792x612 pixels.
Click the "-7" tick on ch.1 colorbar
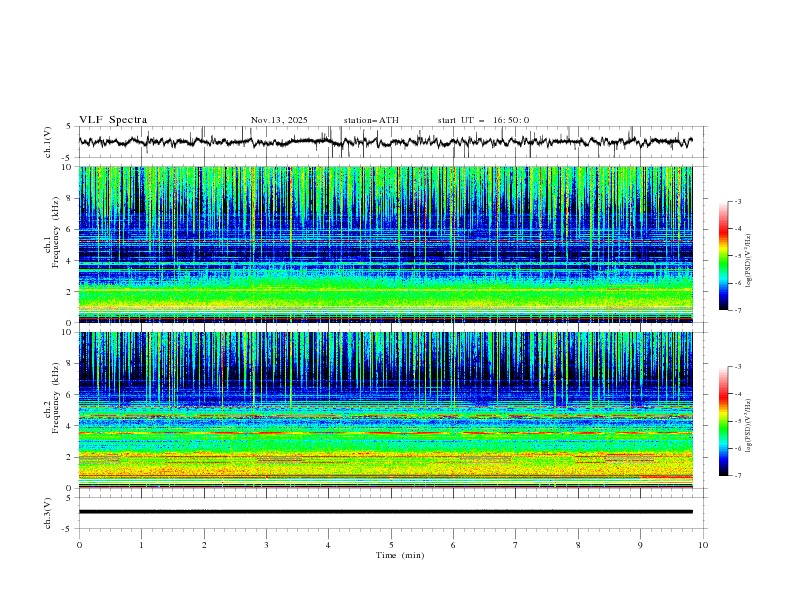738,310
